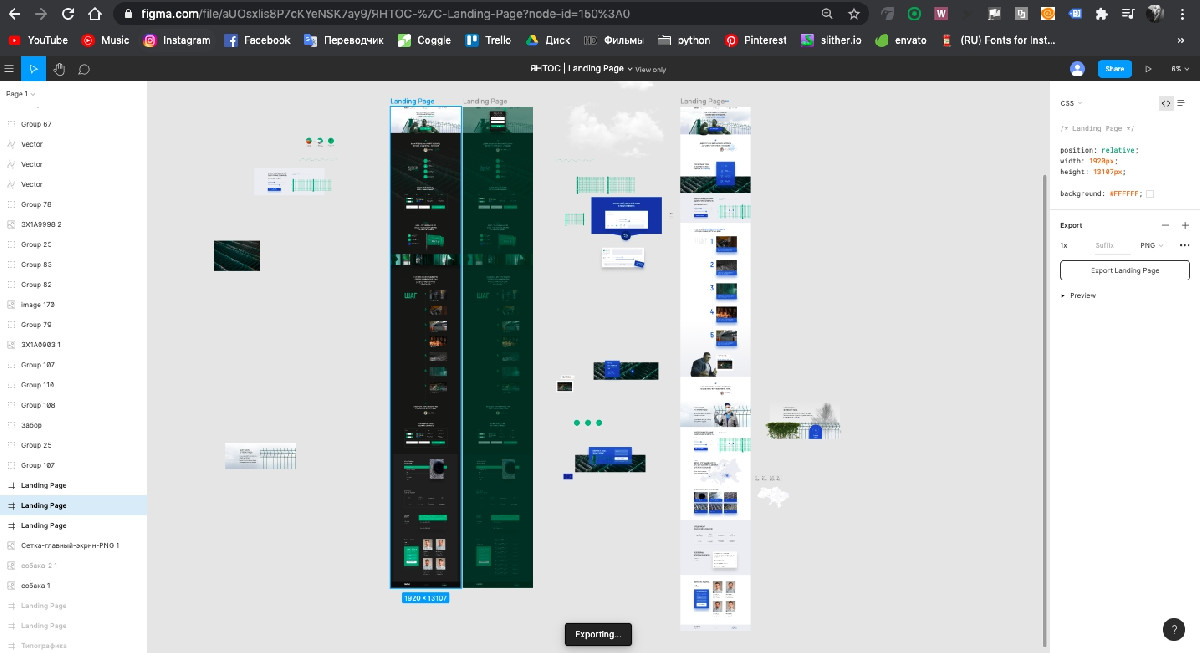The width and height of the screenshot is (1200, 653).
Task: Select Group 25 layer
Action: tap(73, 445)
